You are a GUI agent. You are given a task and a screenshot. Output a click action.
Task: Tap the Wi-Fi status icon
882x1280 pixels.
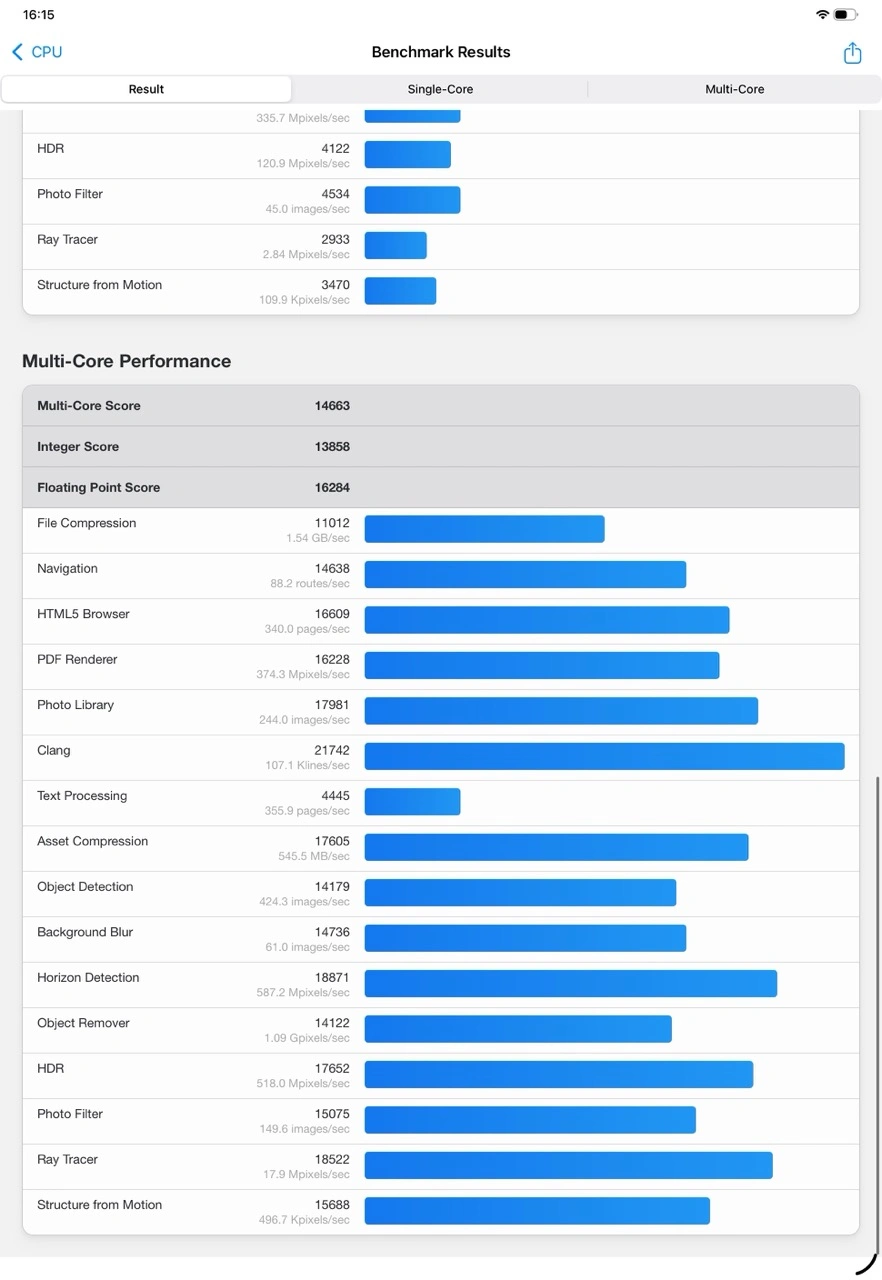822,15
